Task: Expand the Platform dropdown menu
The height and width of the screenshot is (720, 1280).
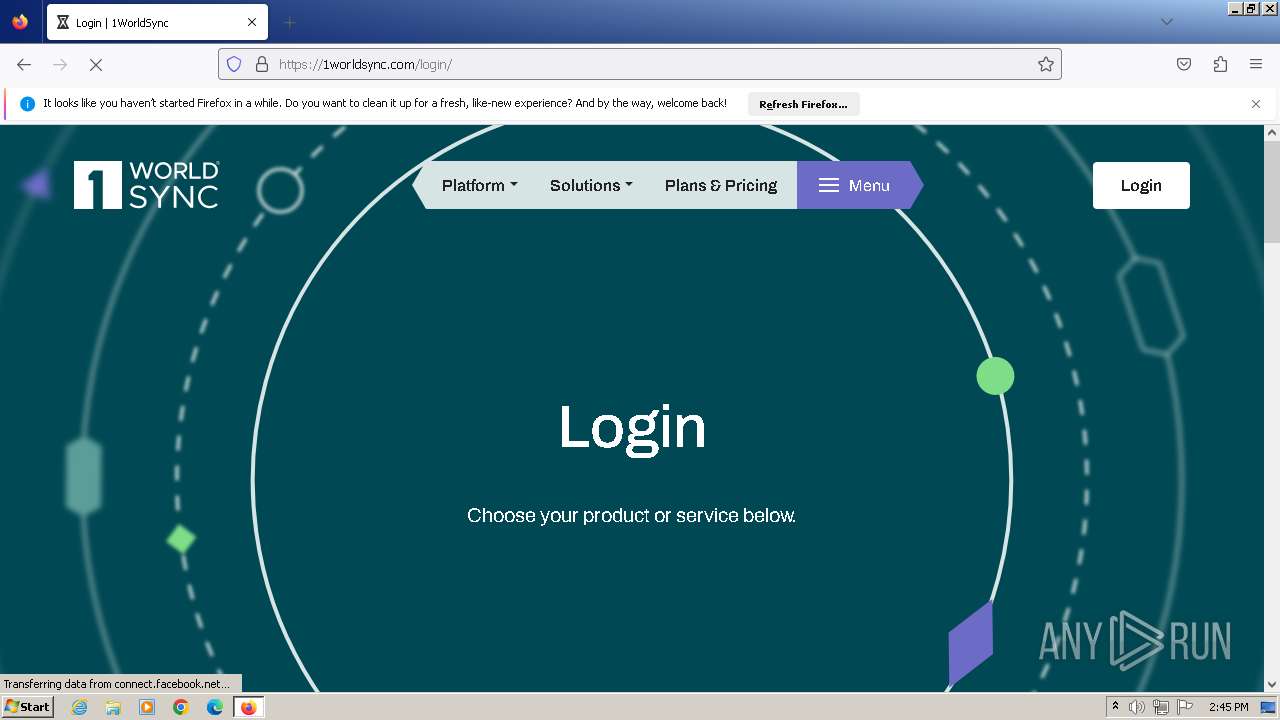Action: 480,185
